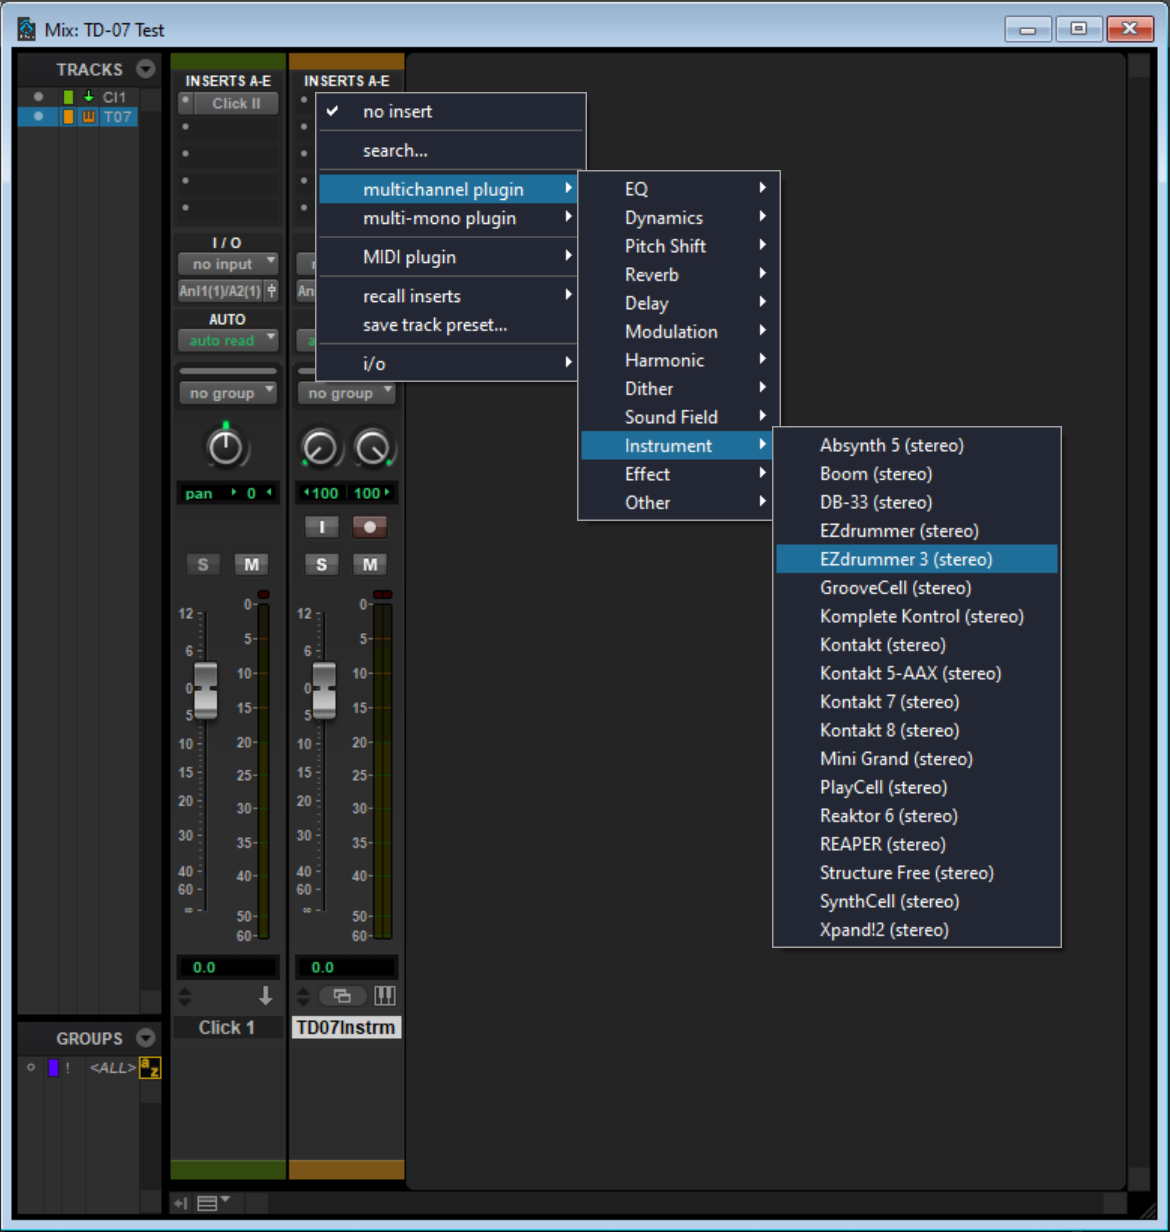Screen dimensions: 1170x1232
Task: Record-enable the TD07Instrm track
Action: tap(370, 527)
